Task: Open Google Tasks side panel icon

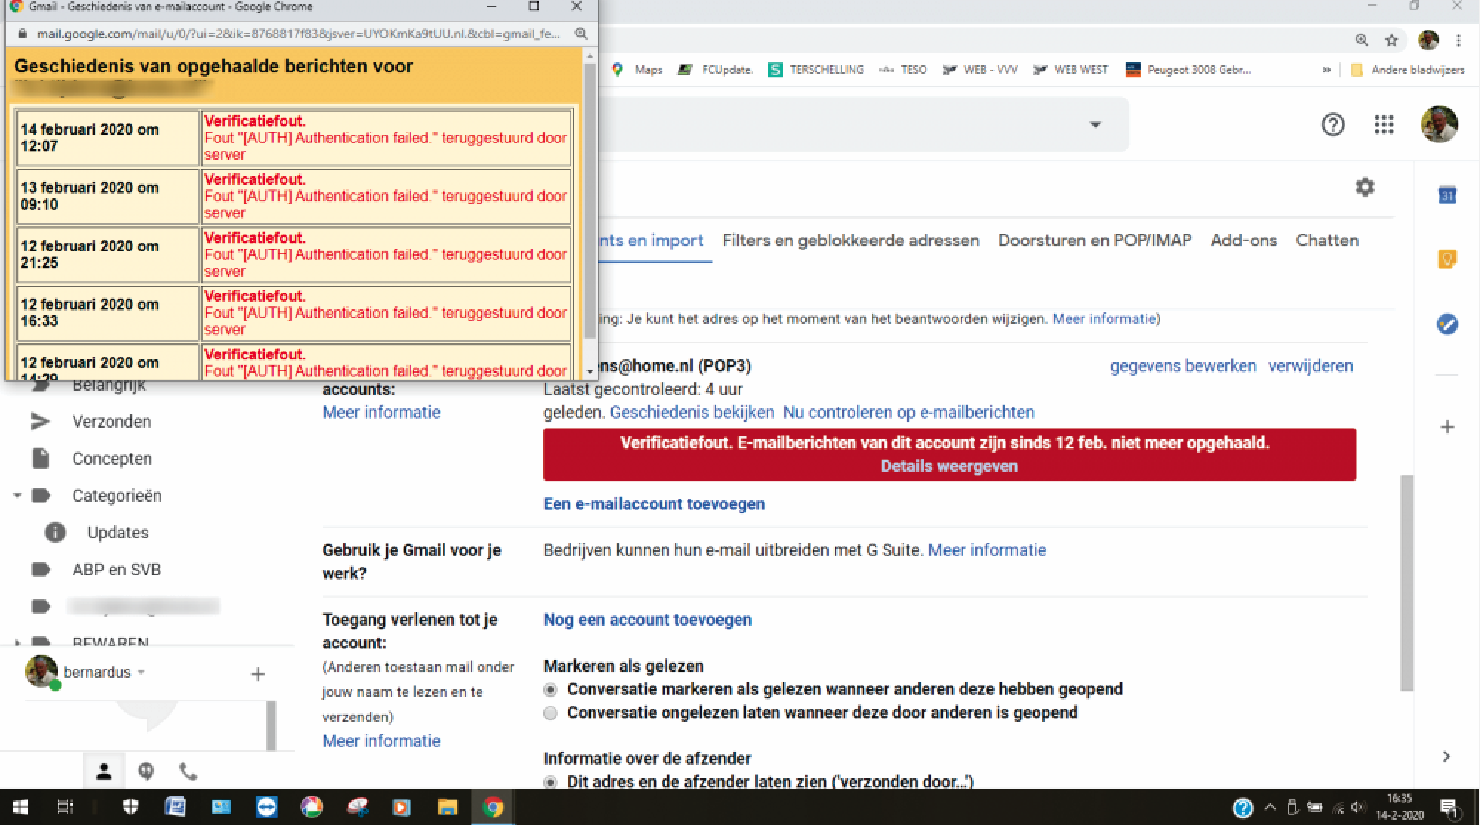Action: [1447, 324]
